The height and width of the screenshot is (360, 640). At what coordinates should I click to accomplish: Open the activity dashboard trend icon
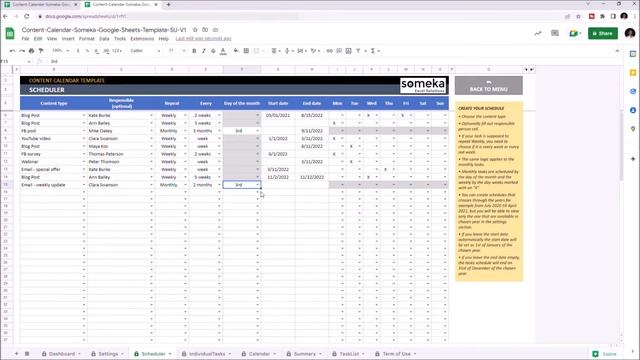(538, 33)
